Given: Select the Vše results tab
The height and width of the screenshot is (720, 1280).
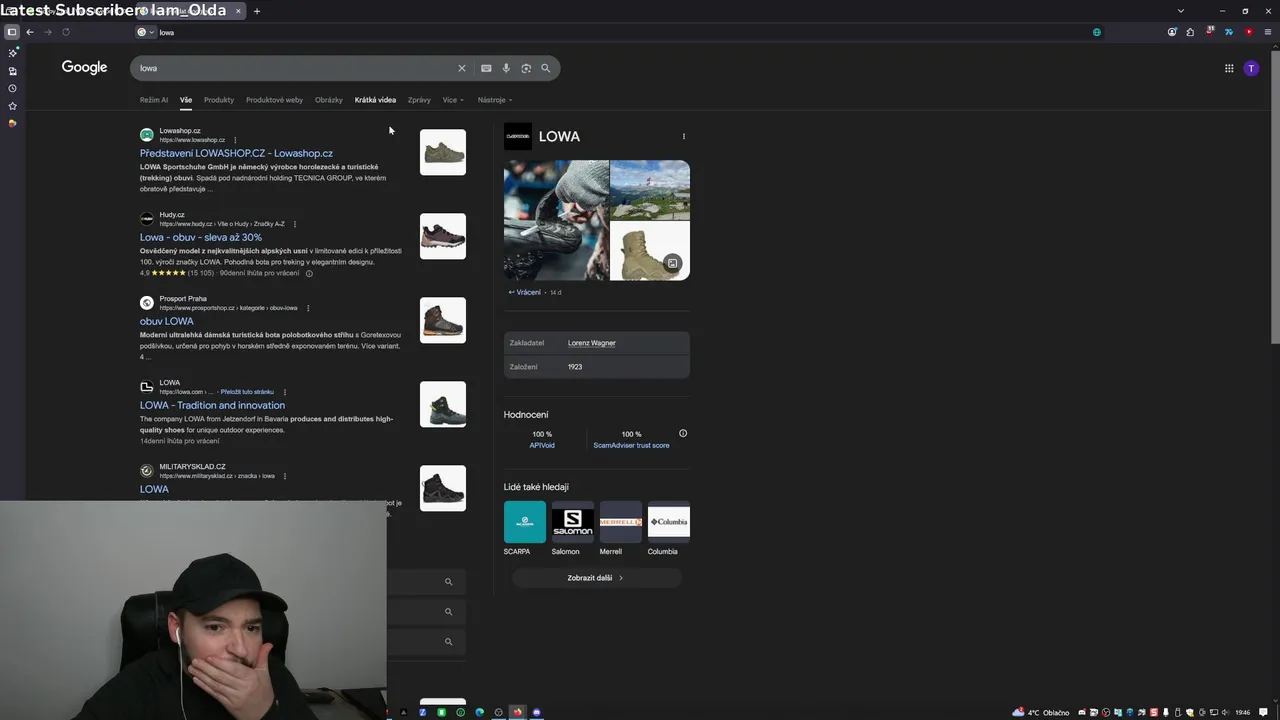Looking at the screenshot, I should point(186,100).
